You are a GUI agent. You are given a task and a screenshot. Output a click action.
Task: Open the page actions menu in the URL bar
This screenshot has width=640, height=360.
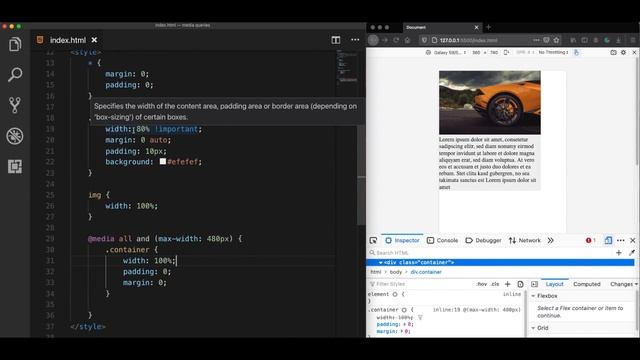(536, 40)
